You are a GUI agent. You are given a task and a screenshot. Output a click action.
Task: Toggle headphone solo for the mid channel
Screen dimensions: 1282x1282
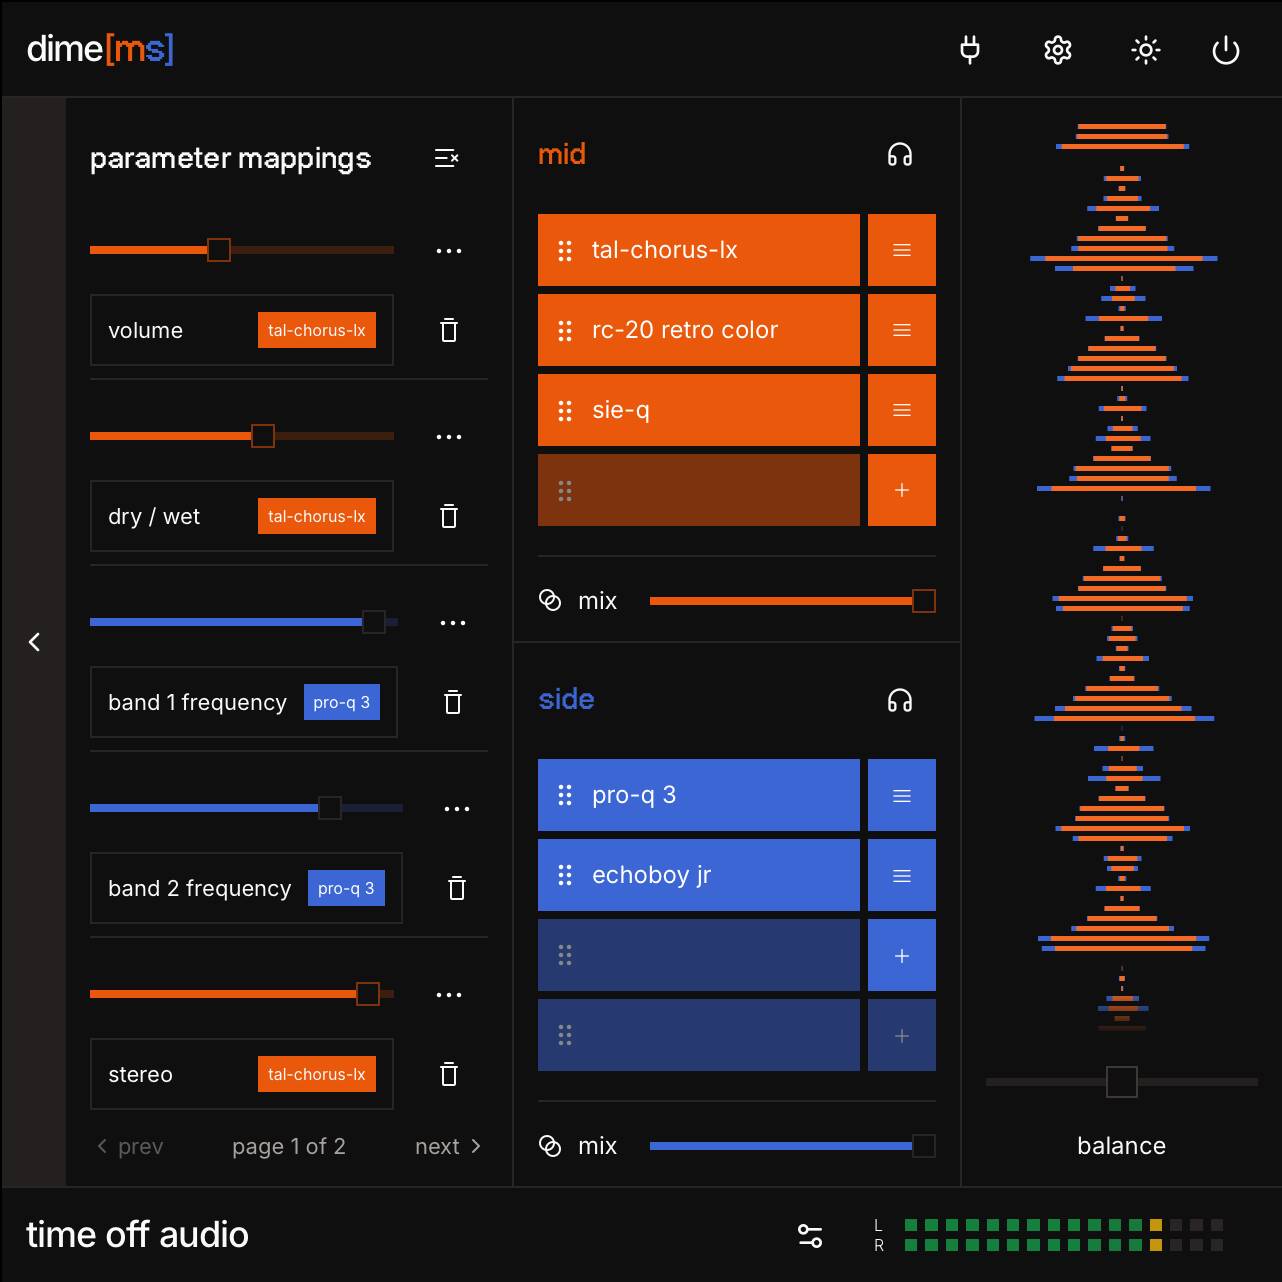(899, 155)
